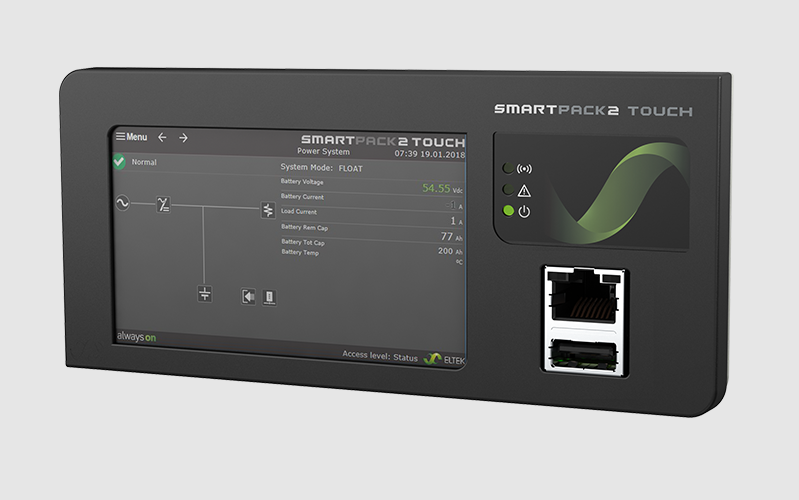
Task: Tap 'Access level: Status' in footer
Action: pos(380,356)
